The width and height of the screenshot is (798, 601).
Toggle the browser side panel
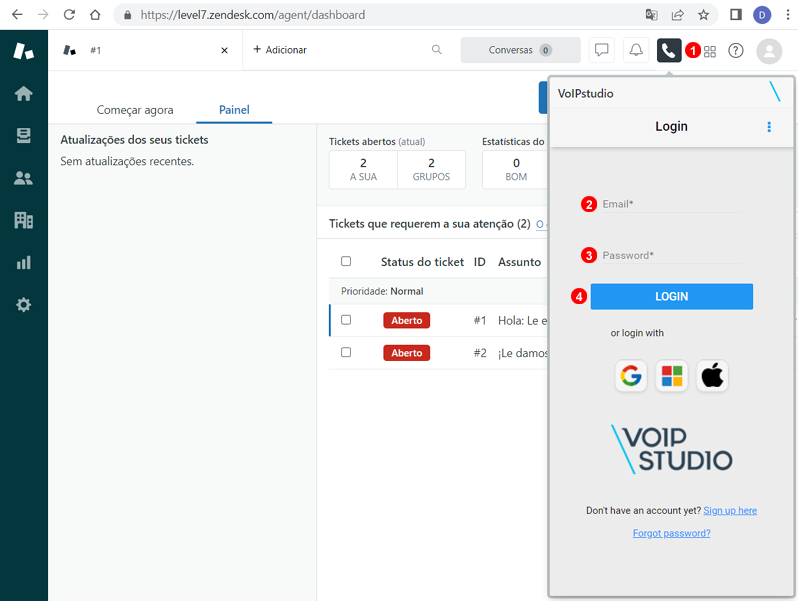[736, 15]
